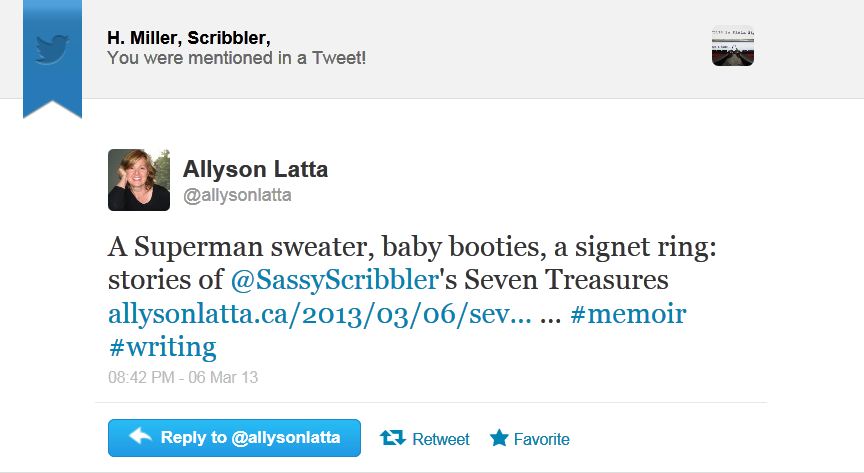Click the recipient avatar thumbnail at top
This screenshot has height=473, width=864.
pos(732,46)
